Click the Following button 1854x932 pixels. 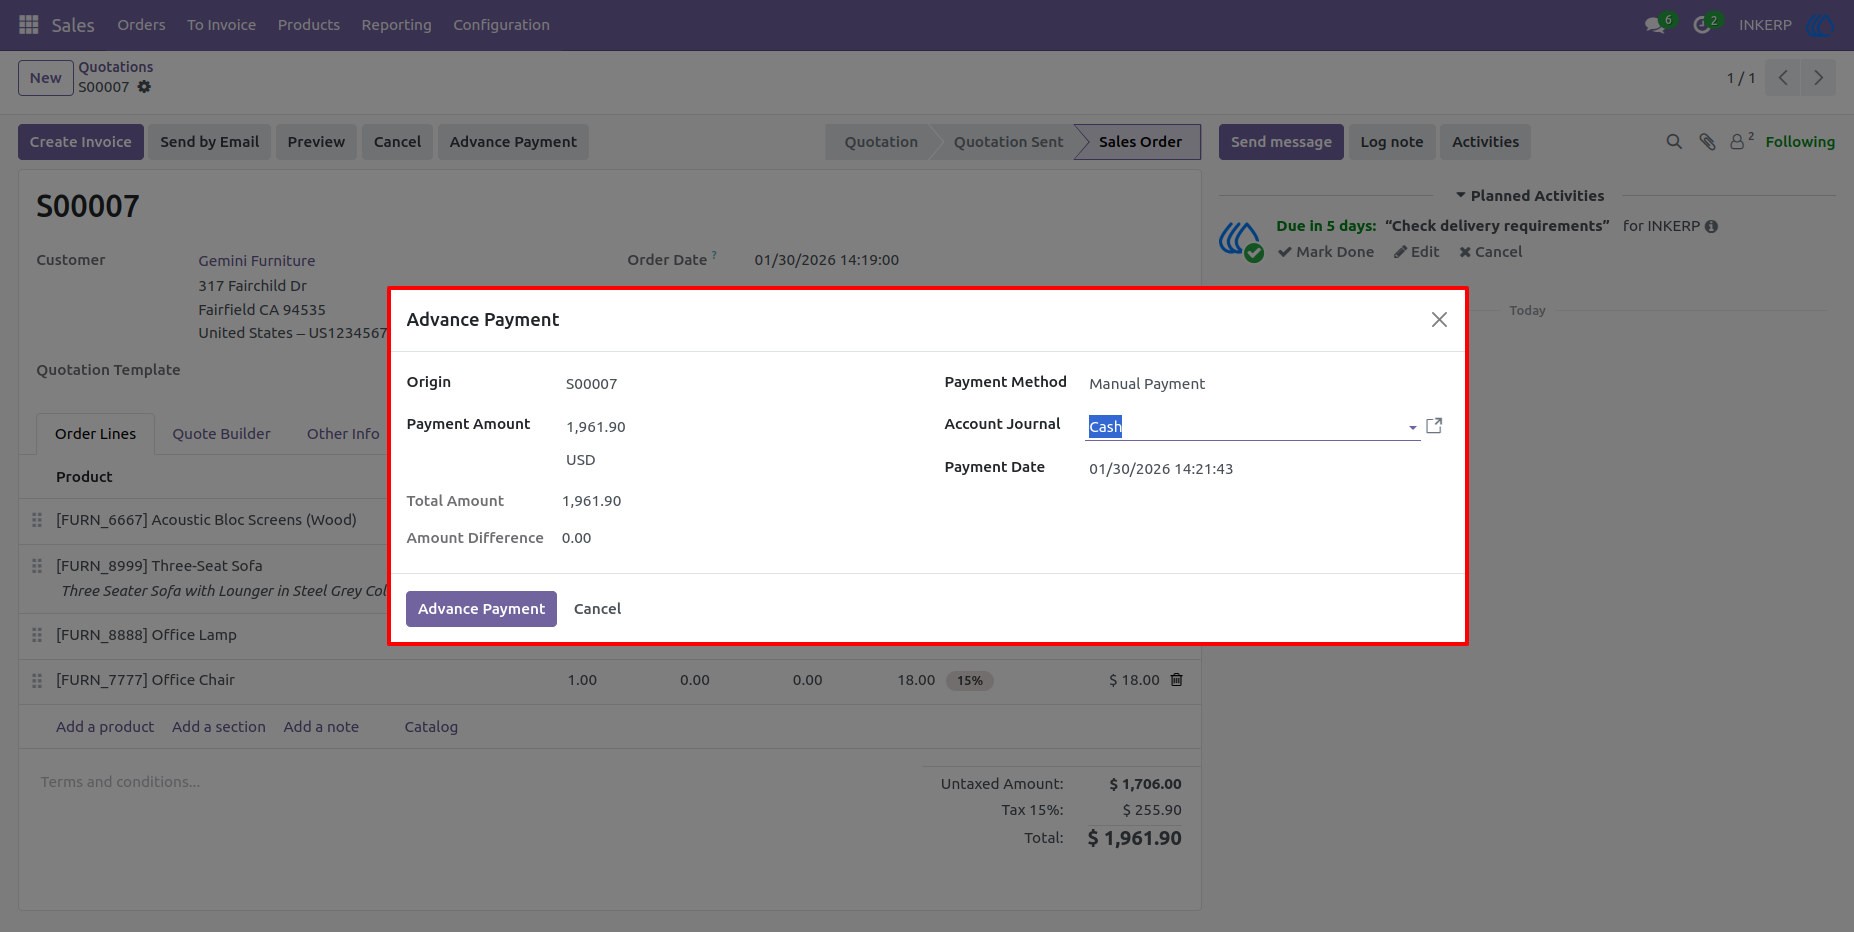tap(1800, 142)
